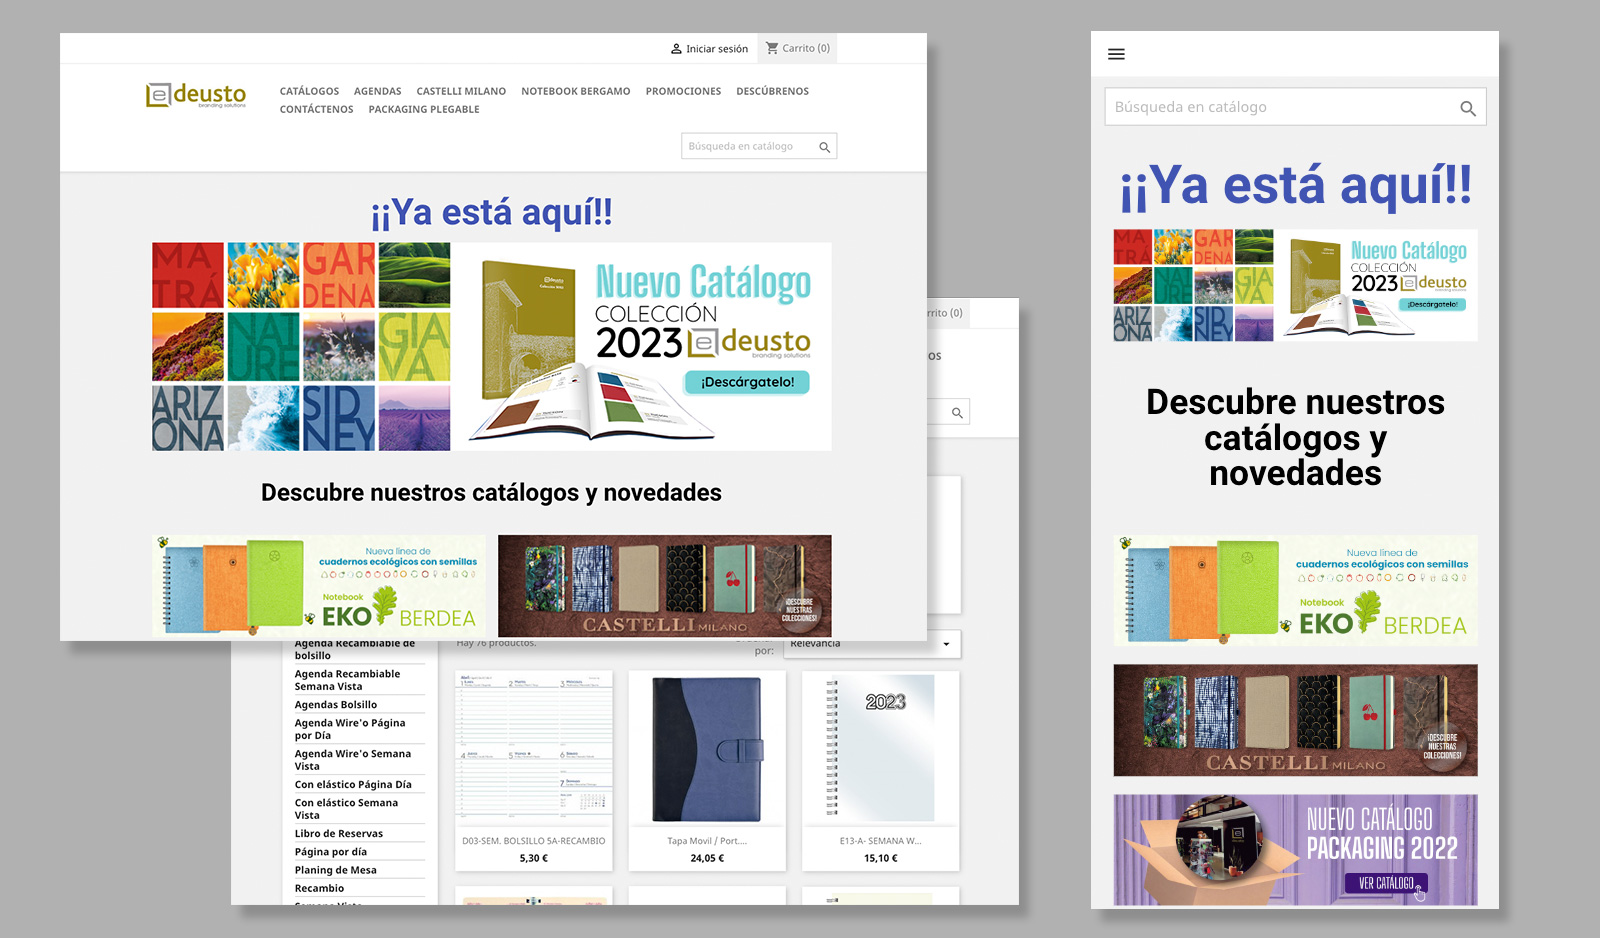Open the PACKAGING PLEGABLE menu item
1600x938 pixels.
[x=424, y=109]
